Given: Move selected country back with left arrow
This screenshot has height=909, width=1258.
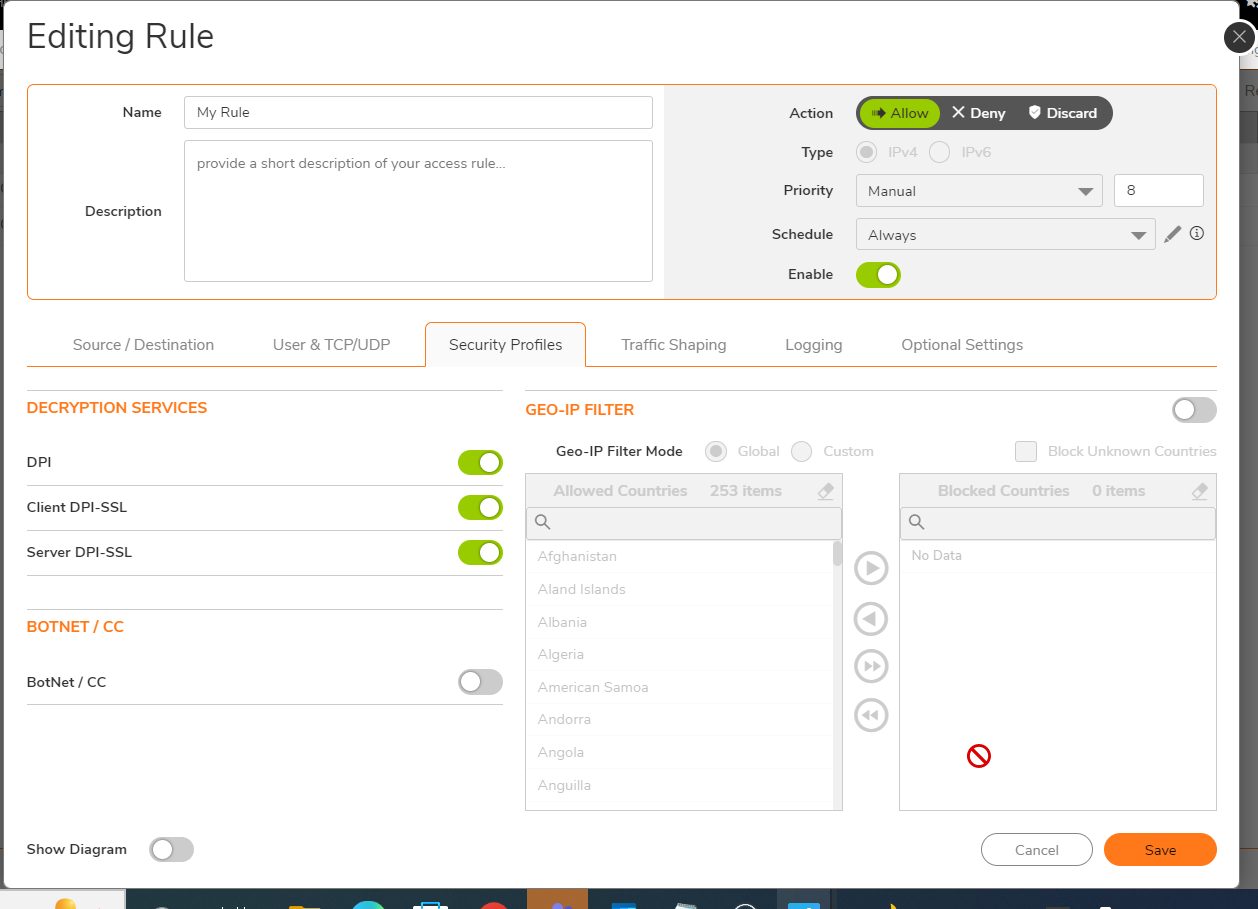Looking at the screenshot, I should [871, 619].
